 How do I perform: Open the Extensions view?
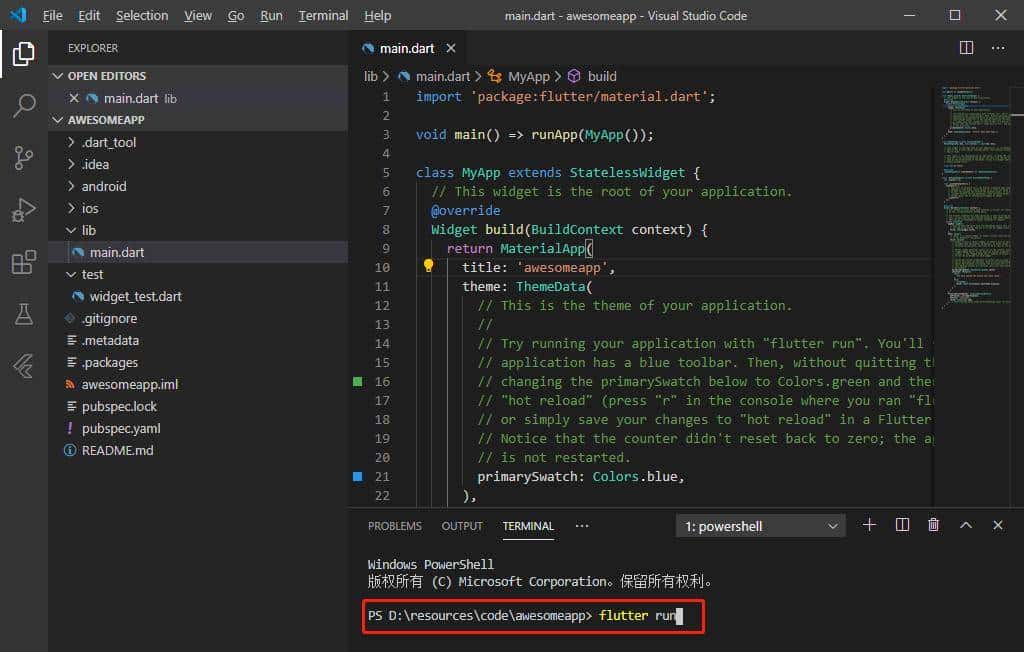(24, 263)
